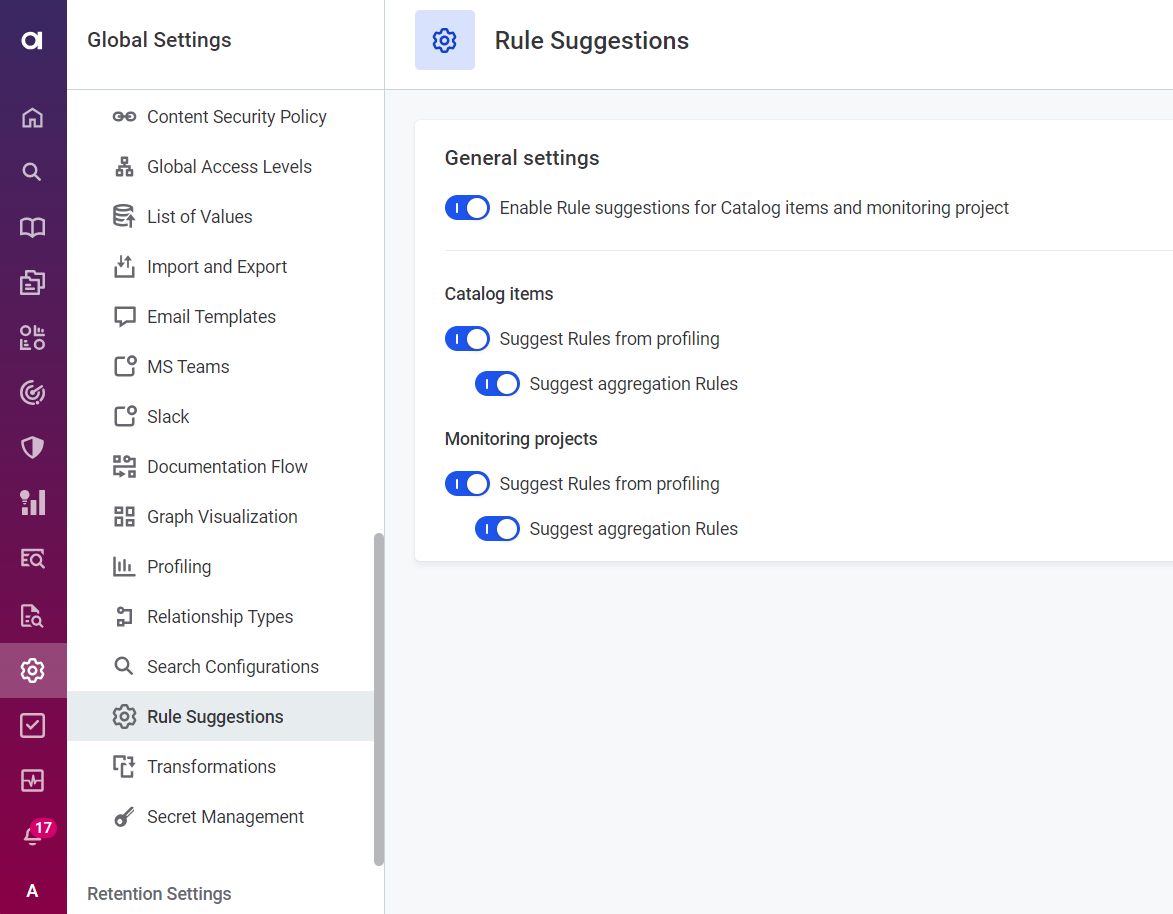The image size is (1173, 914).
Task: Open the monitoring pulse icon in rail
Action: [32, 780]
